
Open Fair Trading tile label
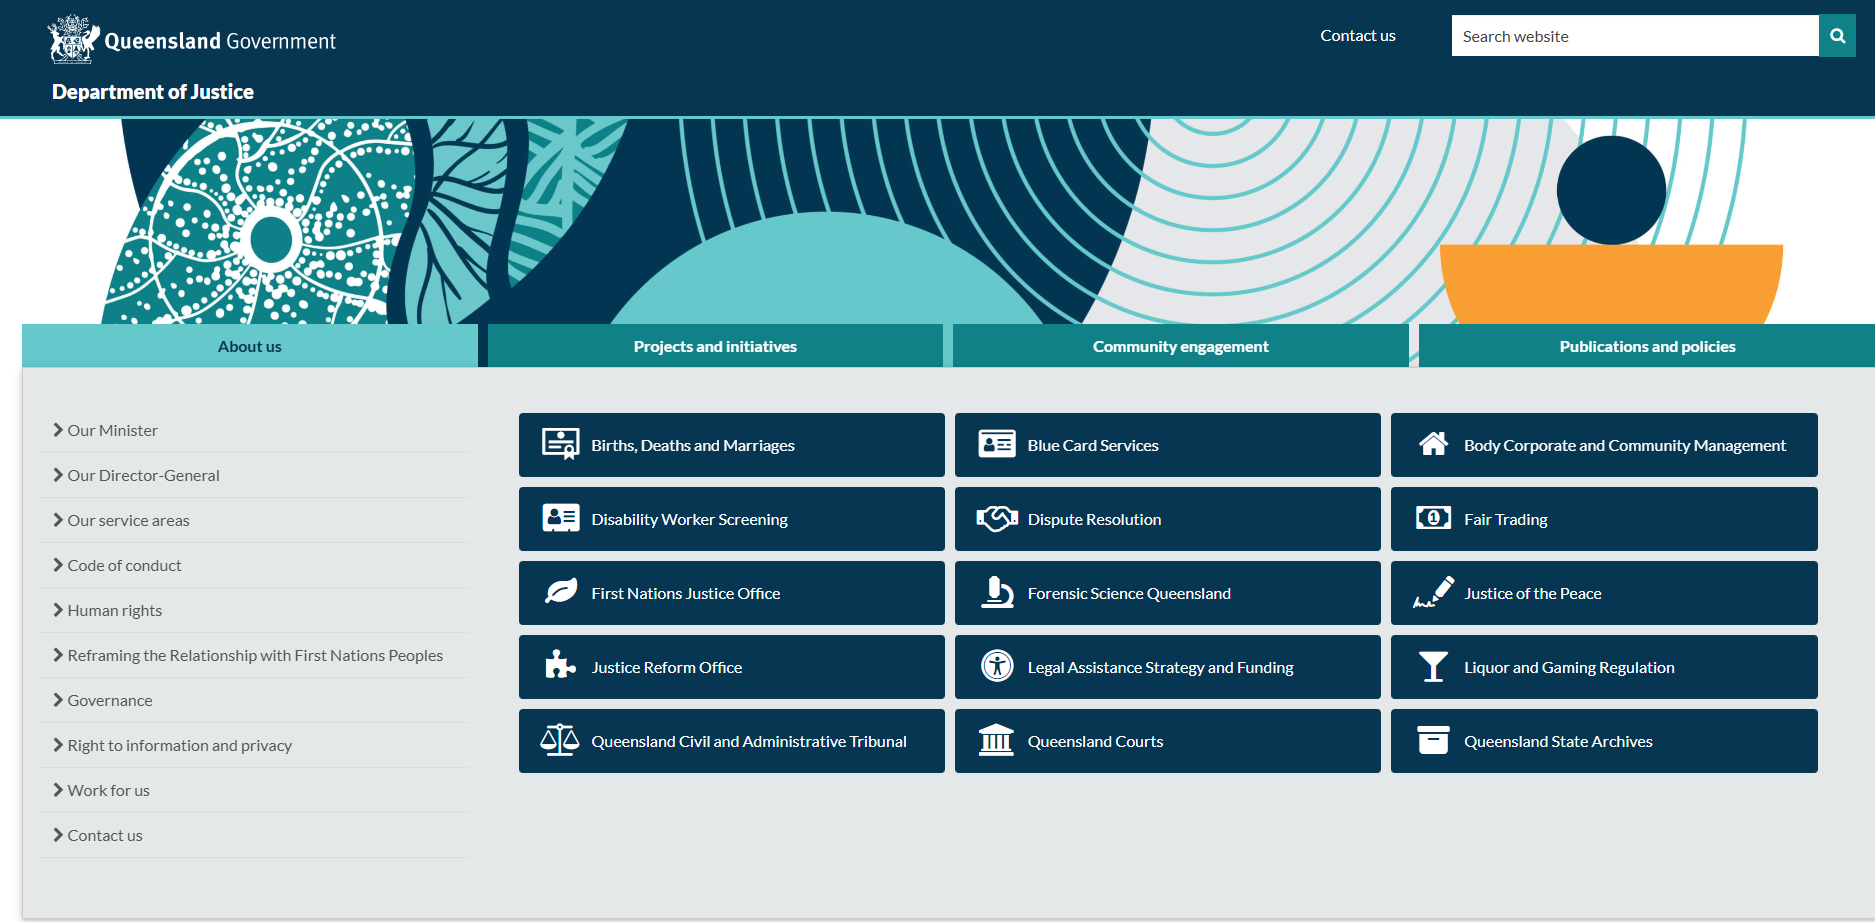pos(1506,519)
